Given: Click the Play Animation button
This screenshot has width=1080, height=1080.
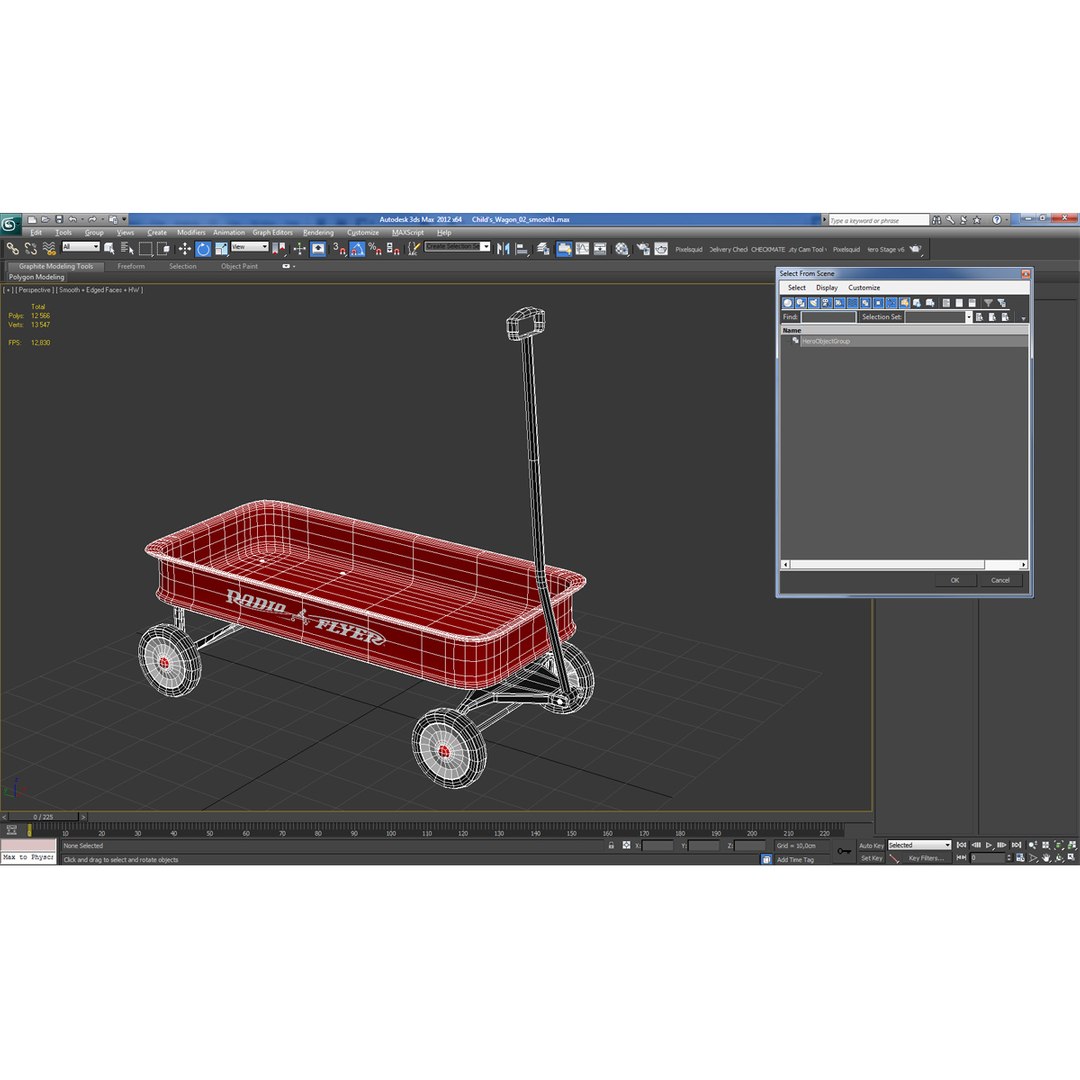Looking at the screenshot, I should pyautogui.click(x=988, y=845).
